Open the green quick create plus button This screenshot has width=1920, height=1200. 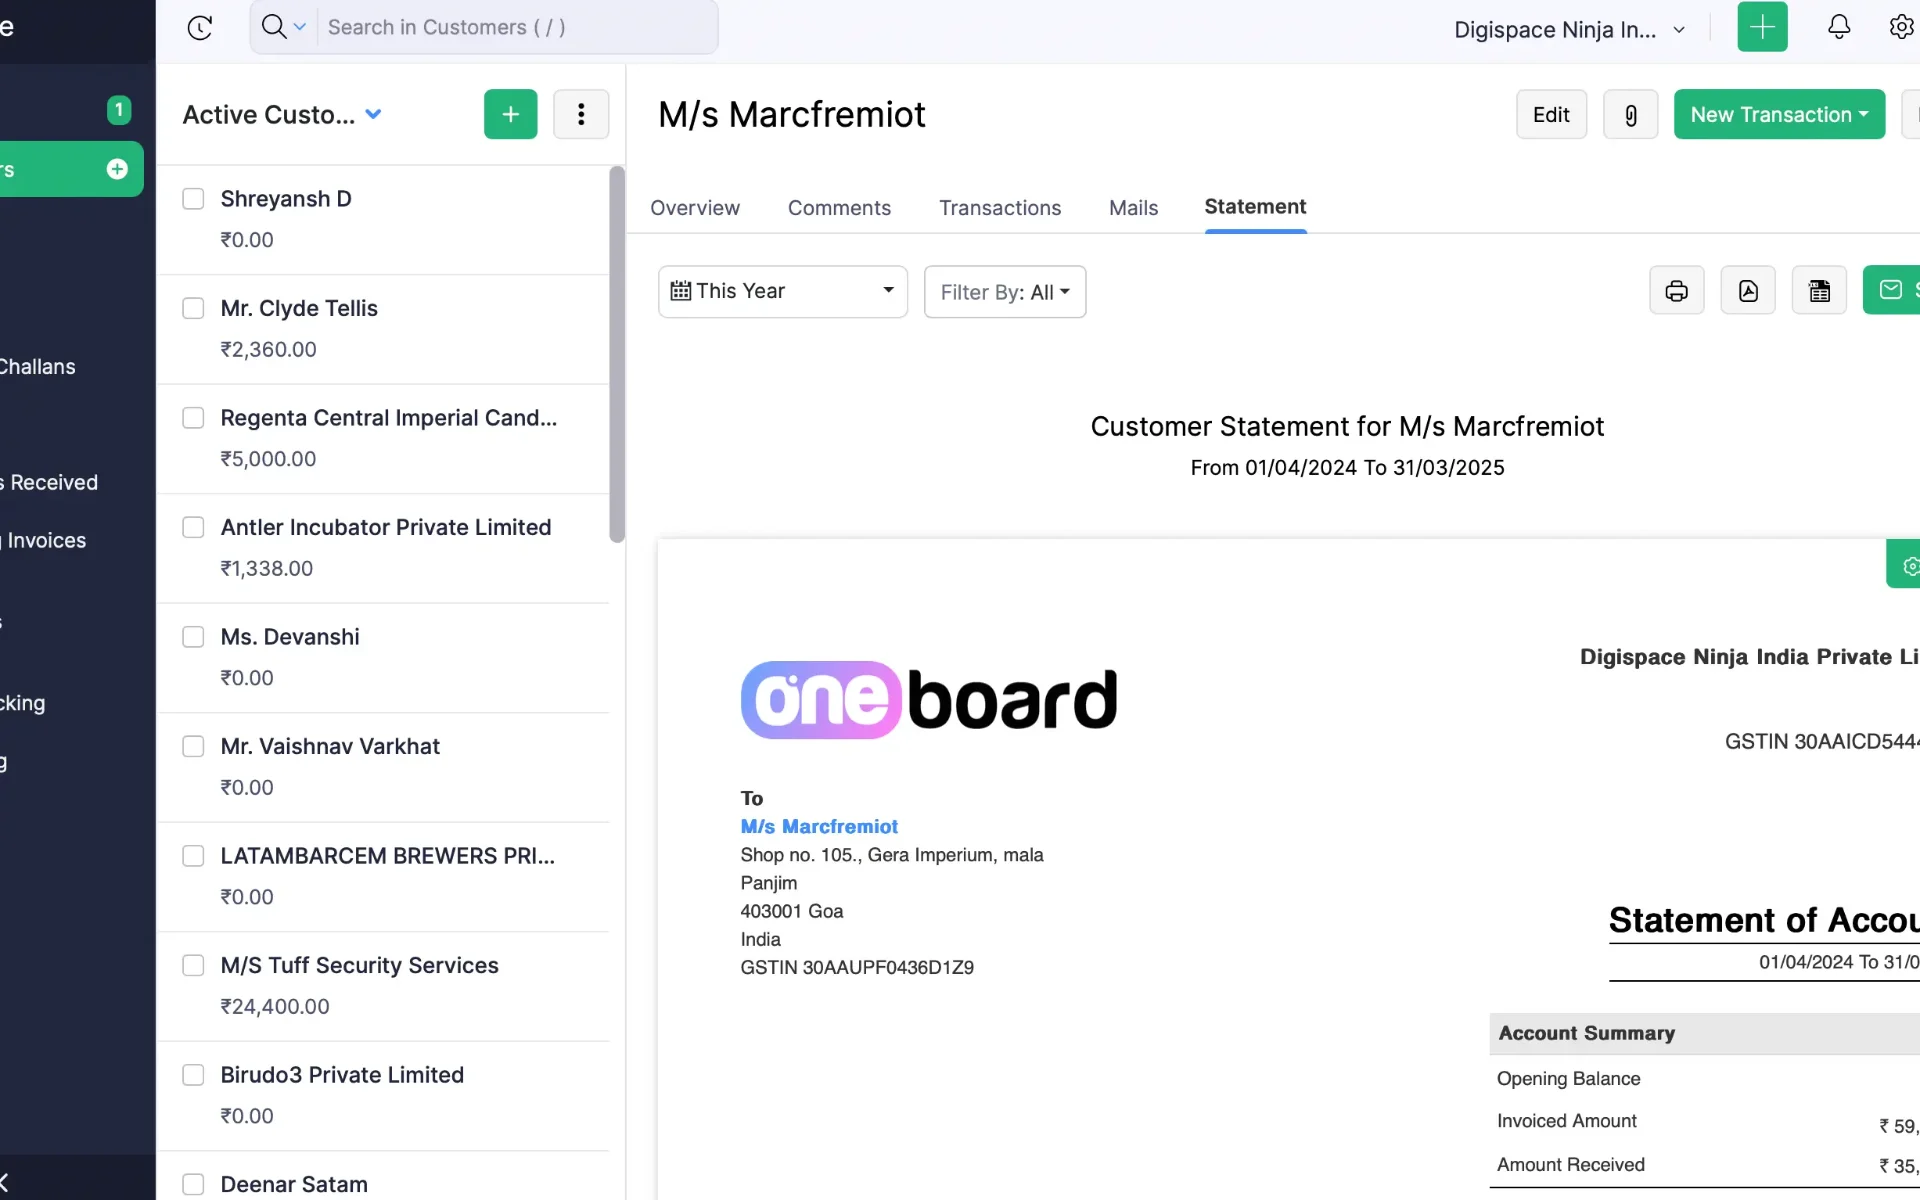pyautogui.click(x=1762, y=27)
